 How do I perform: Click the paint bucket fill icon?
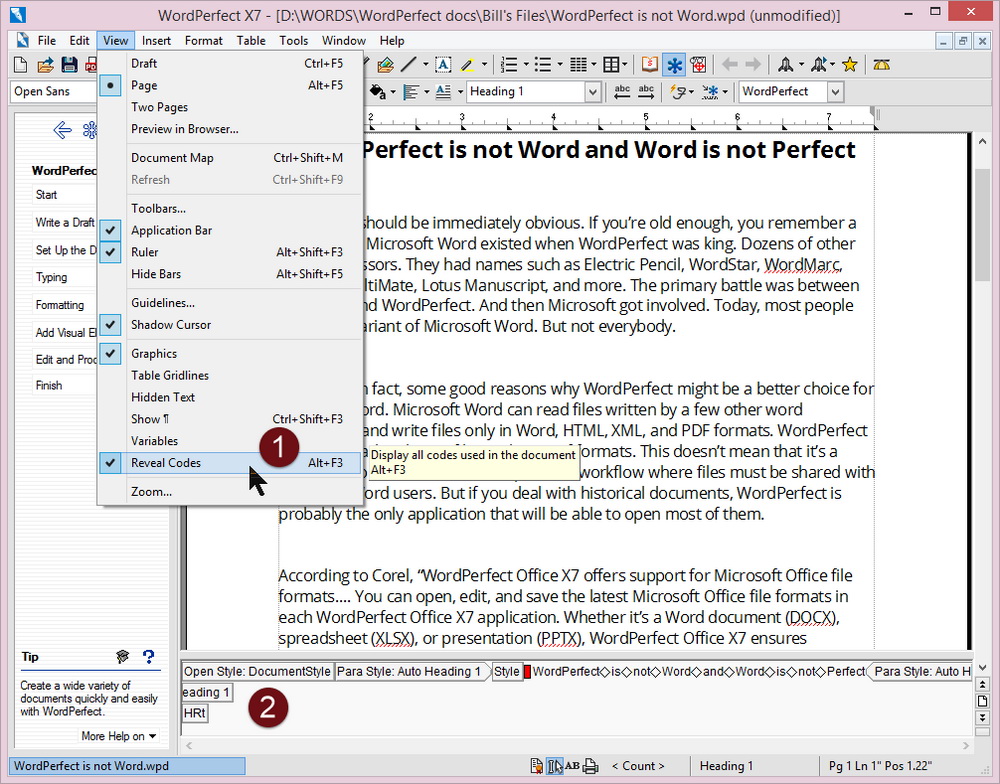(x=378, y=92)
